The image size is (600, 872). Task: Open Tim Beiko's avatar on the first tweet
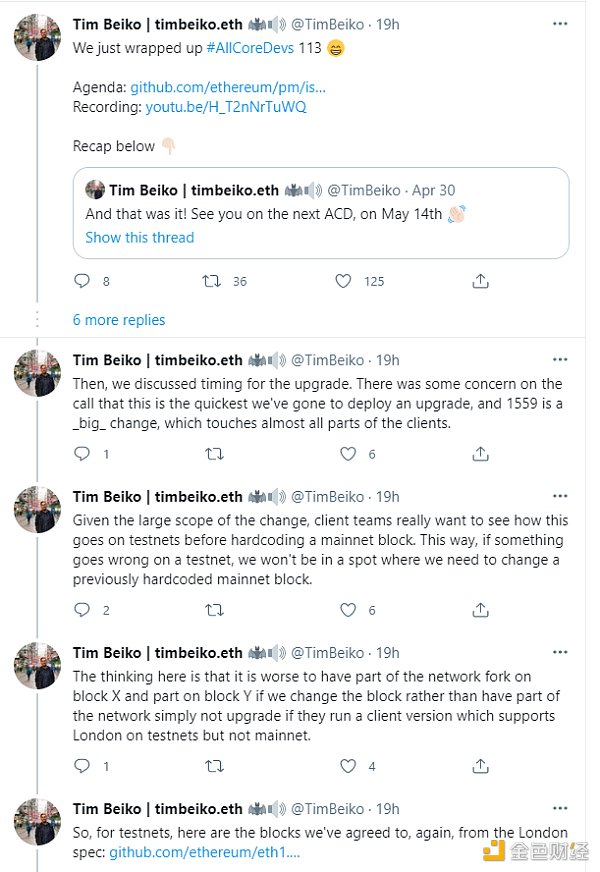pos(38,37)
